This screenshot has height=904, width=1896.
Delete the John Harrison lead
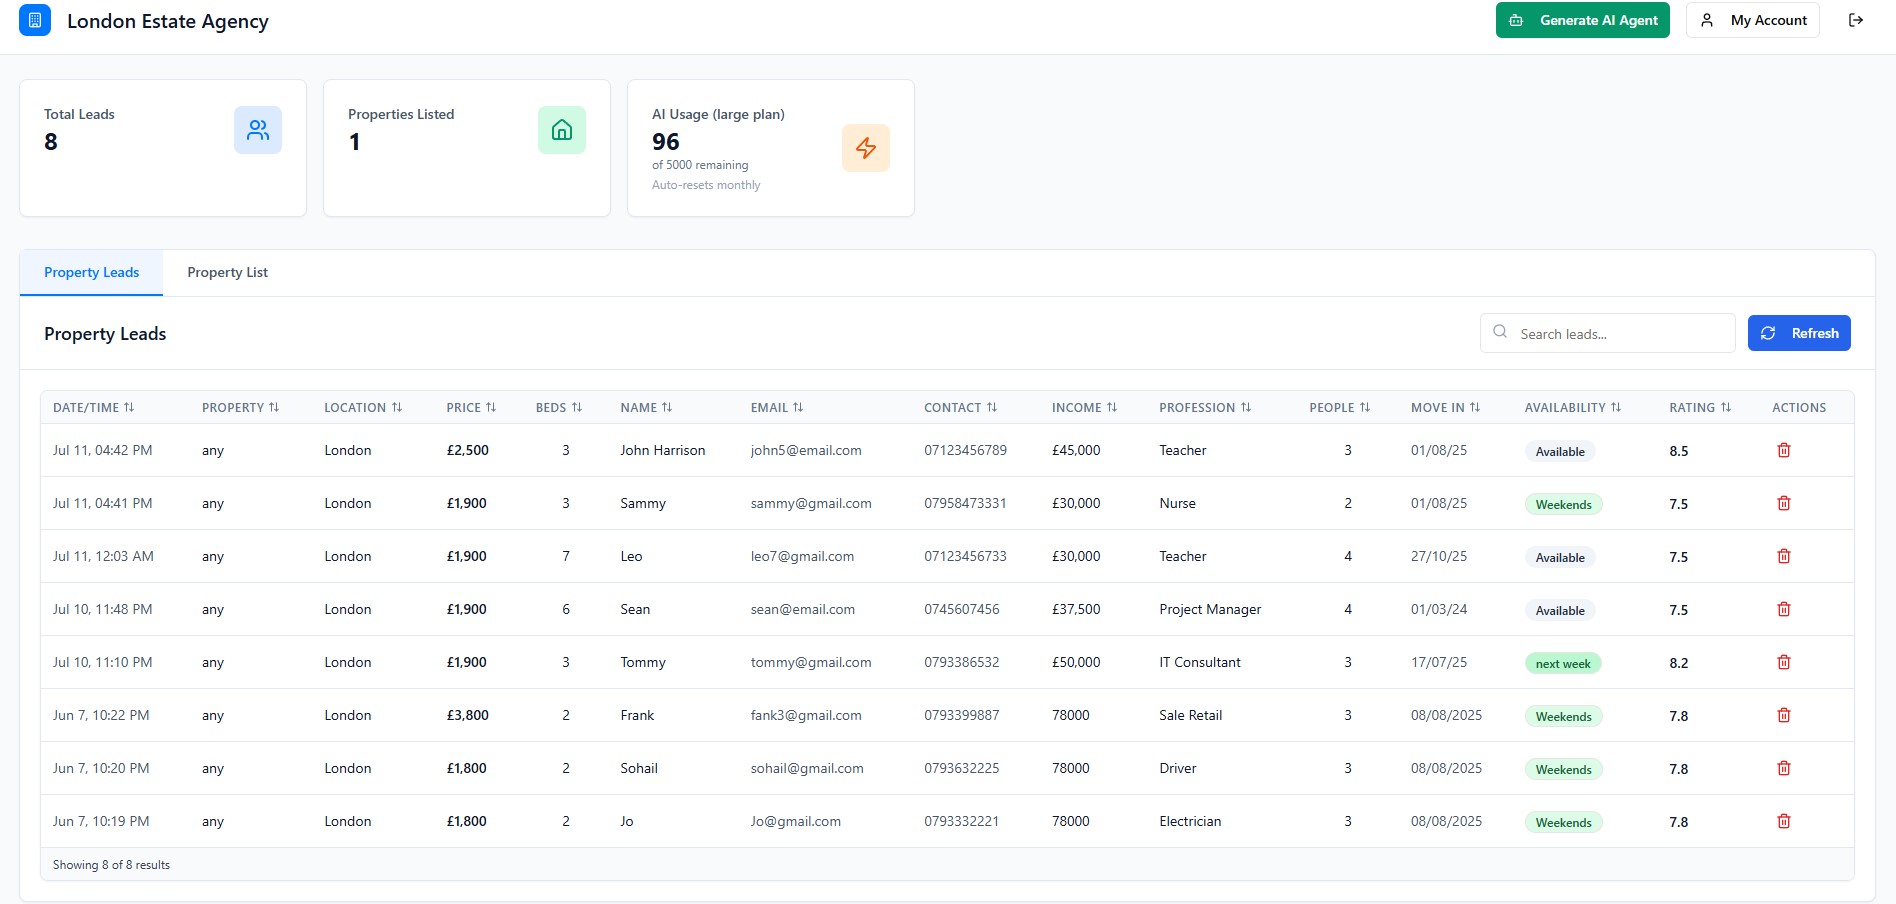[x=1784, y=450]
